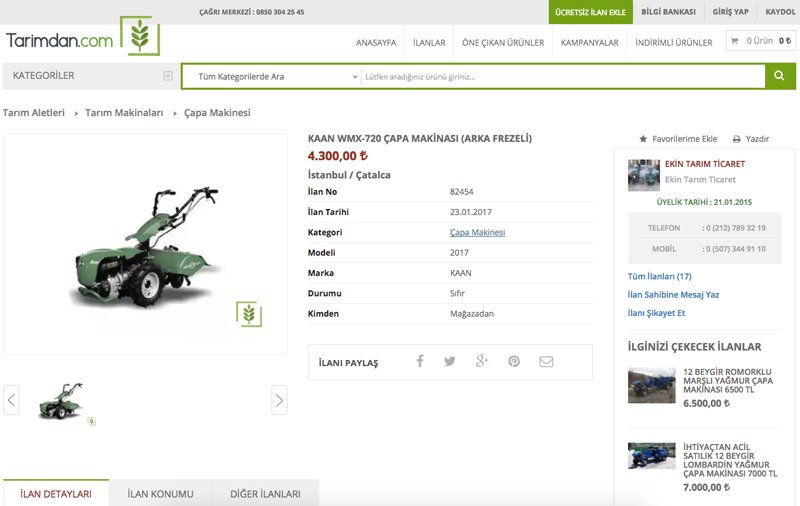
Task: Share listing on Facebook
Action: pos(420,361)
